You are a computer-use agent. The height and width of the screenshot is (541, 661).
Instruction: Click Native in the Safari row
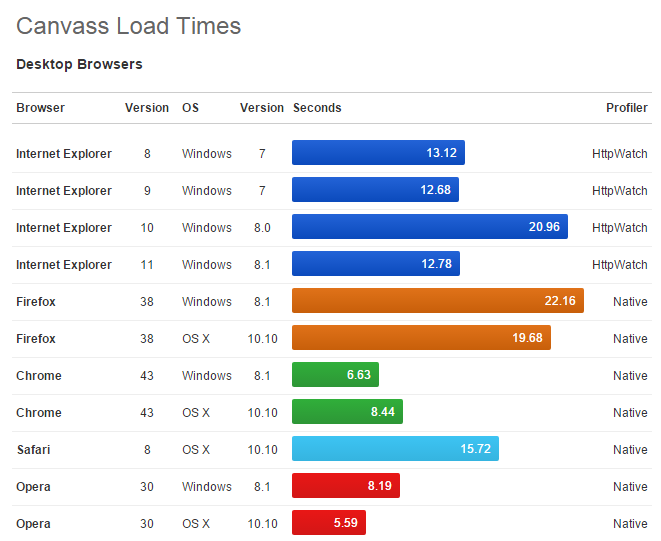[x=630, y=450]
